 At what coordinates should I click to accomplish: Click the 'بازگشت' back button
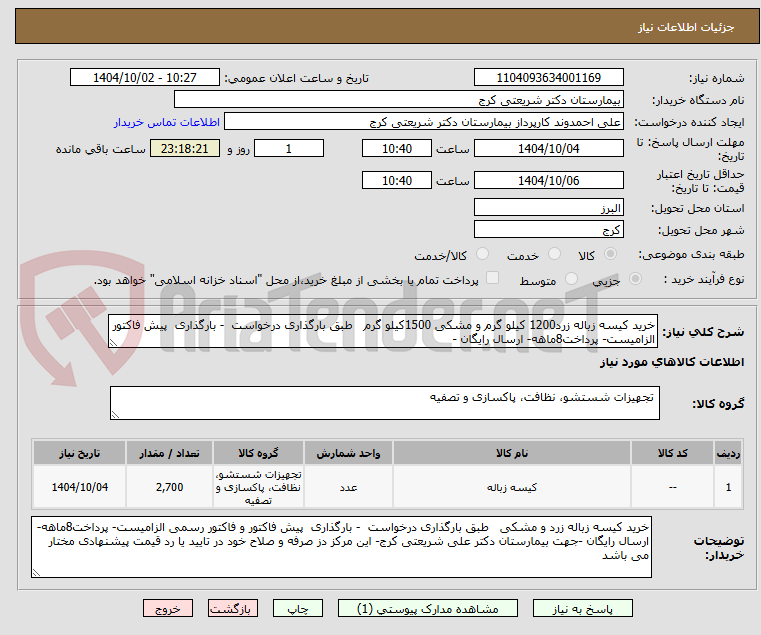[x=233, y=608]
